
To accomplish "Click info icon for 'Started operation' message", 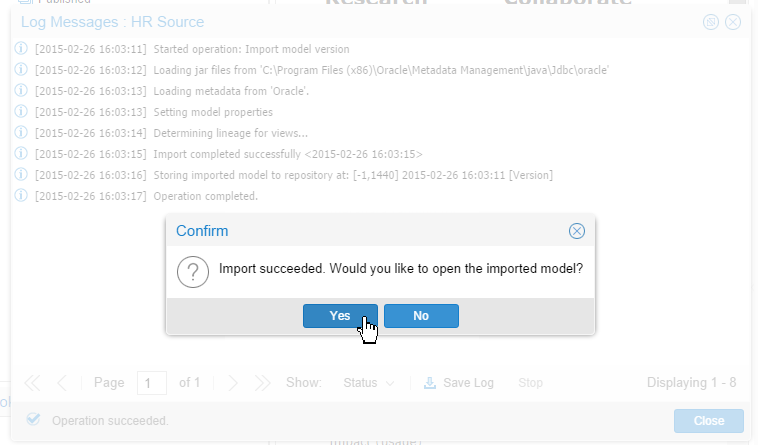I will click(21, 49).
